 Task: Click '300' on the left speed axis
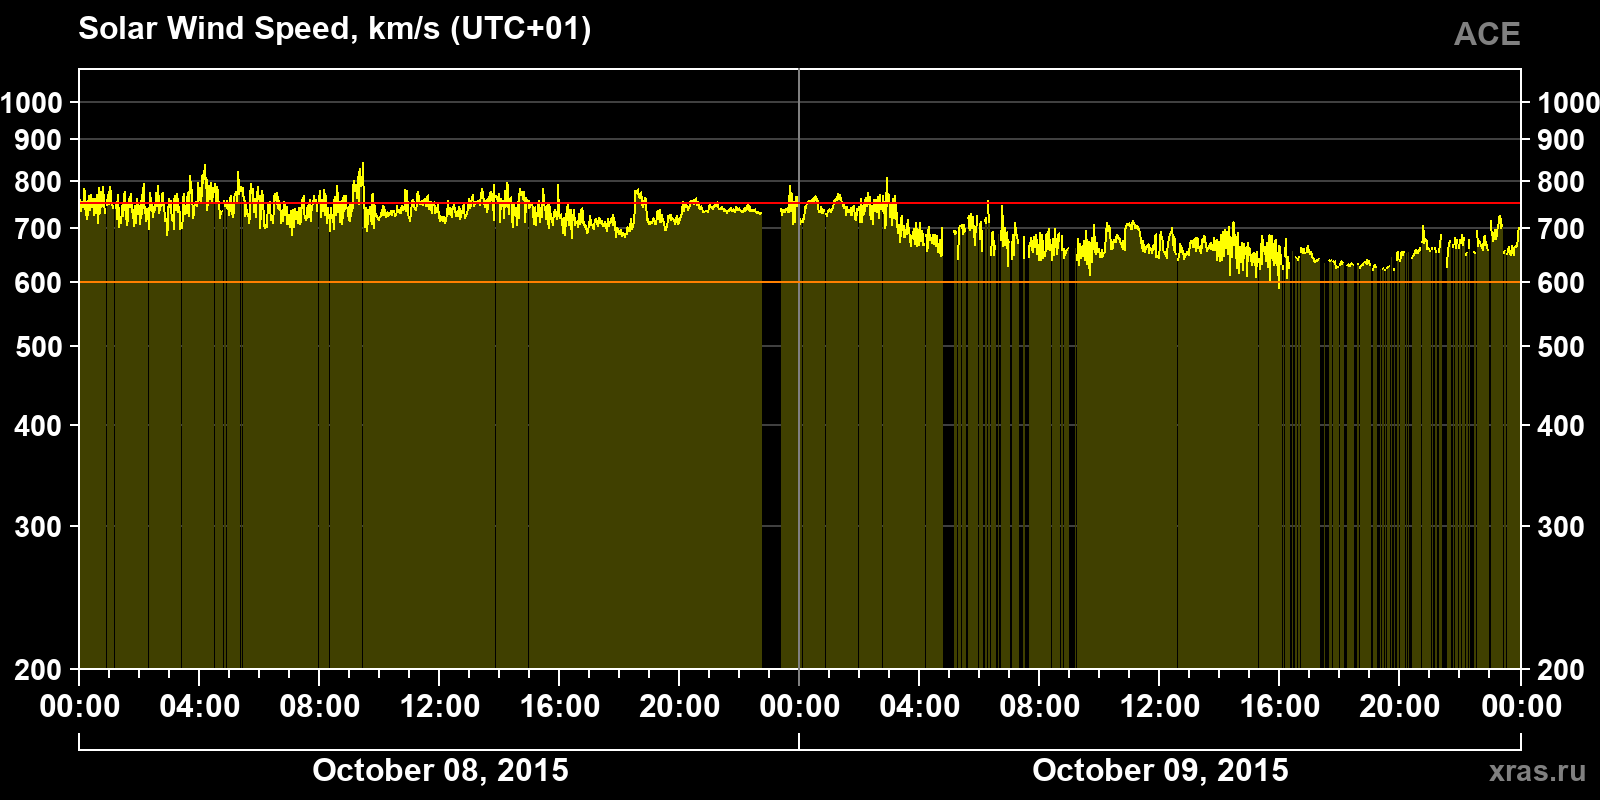coord(38,527)
